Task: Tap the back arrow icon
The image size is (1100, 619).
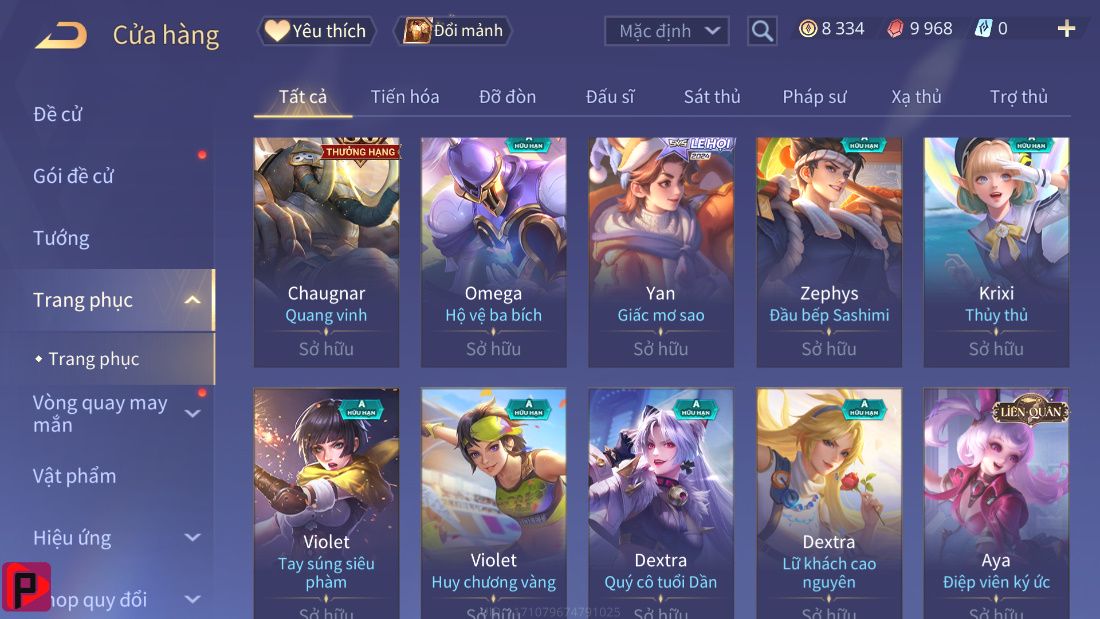Action: pyautogui.click(x=62, y=35)
